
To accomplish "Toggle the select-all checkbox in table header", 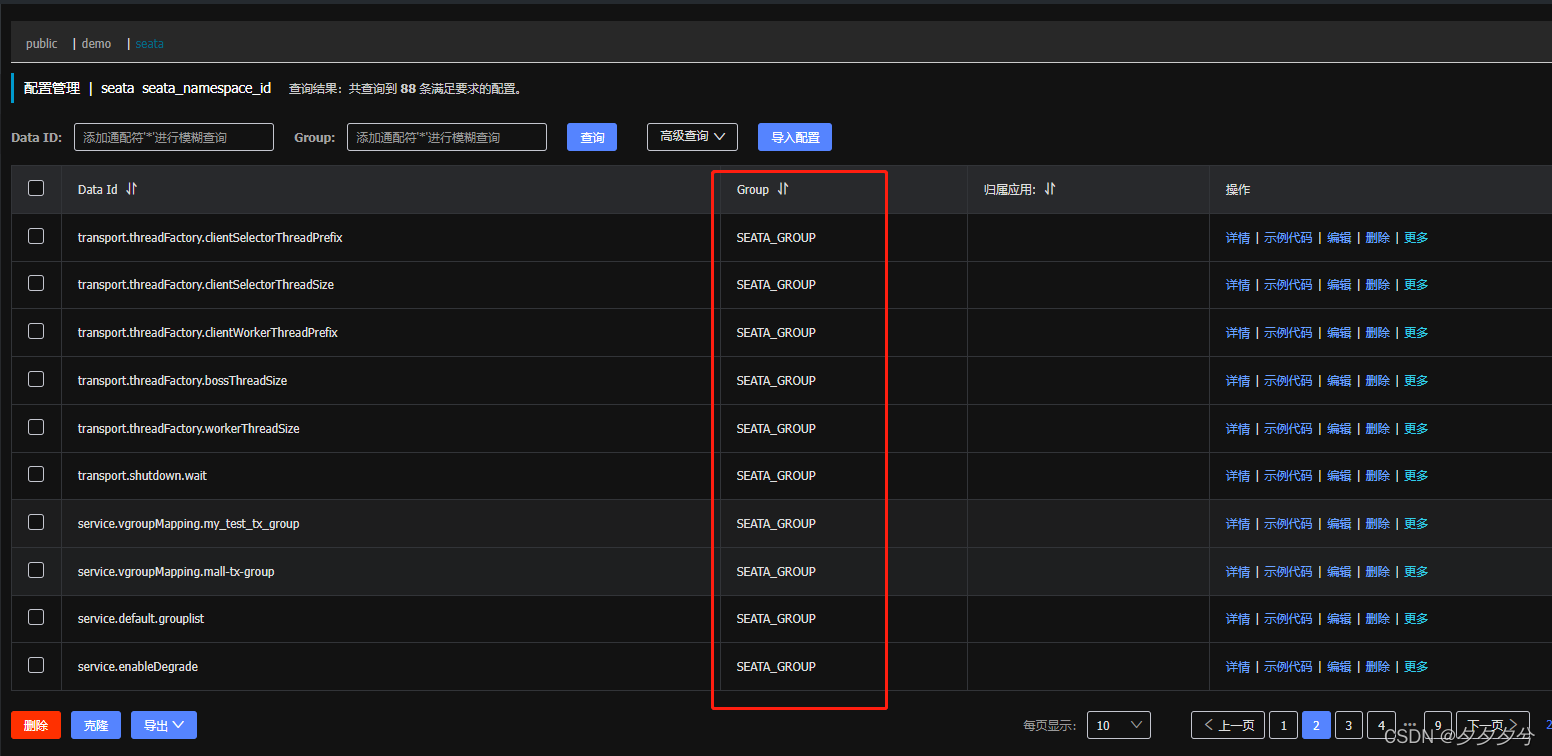I will [x=36, y=188].
